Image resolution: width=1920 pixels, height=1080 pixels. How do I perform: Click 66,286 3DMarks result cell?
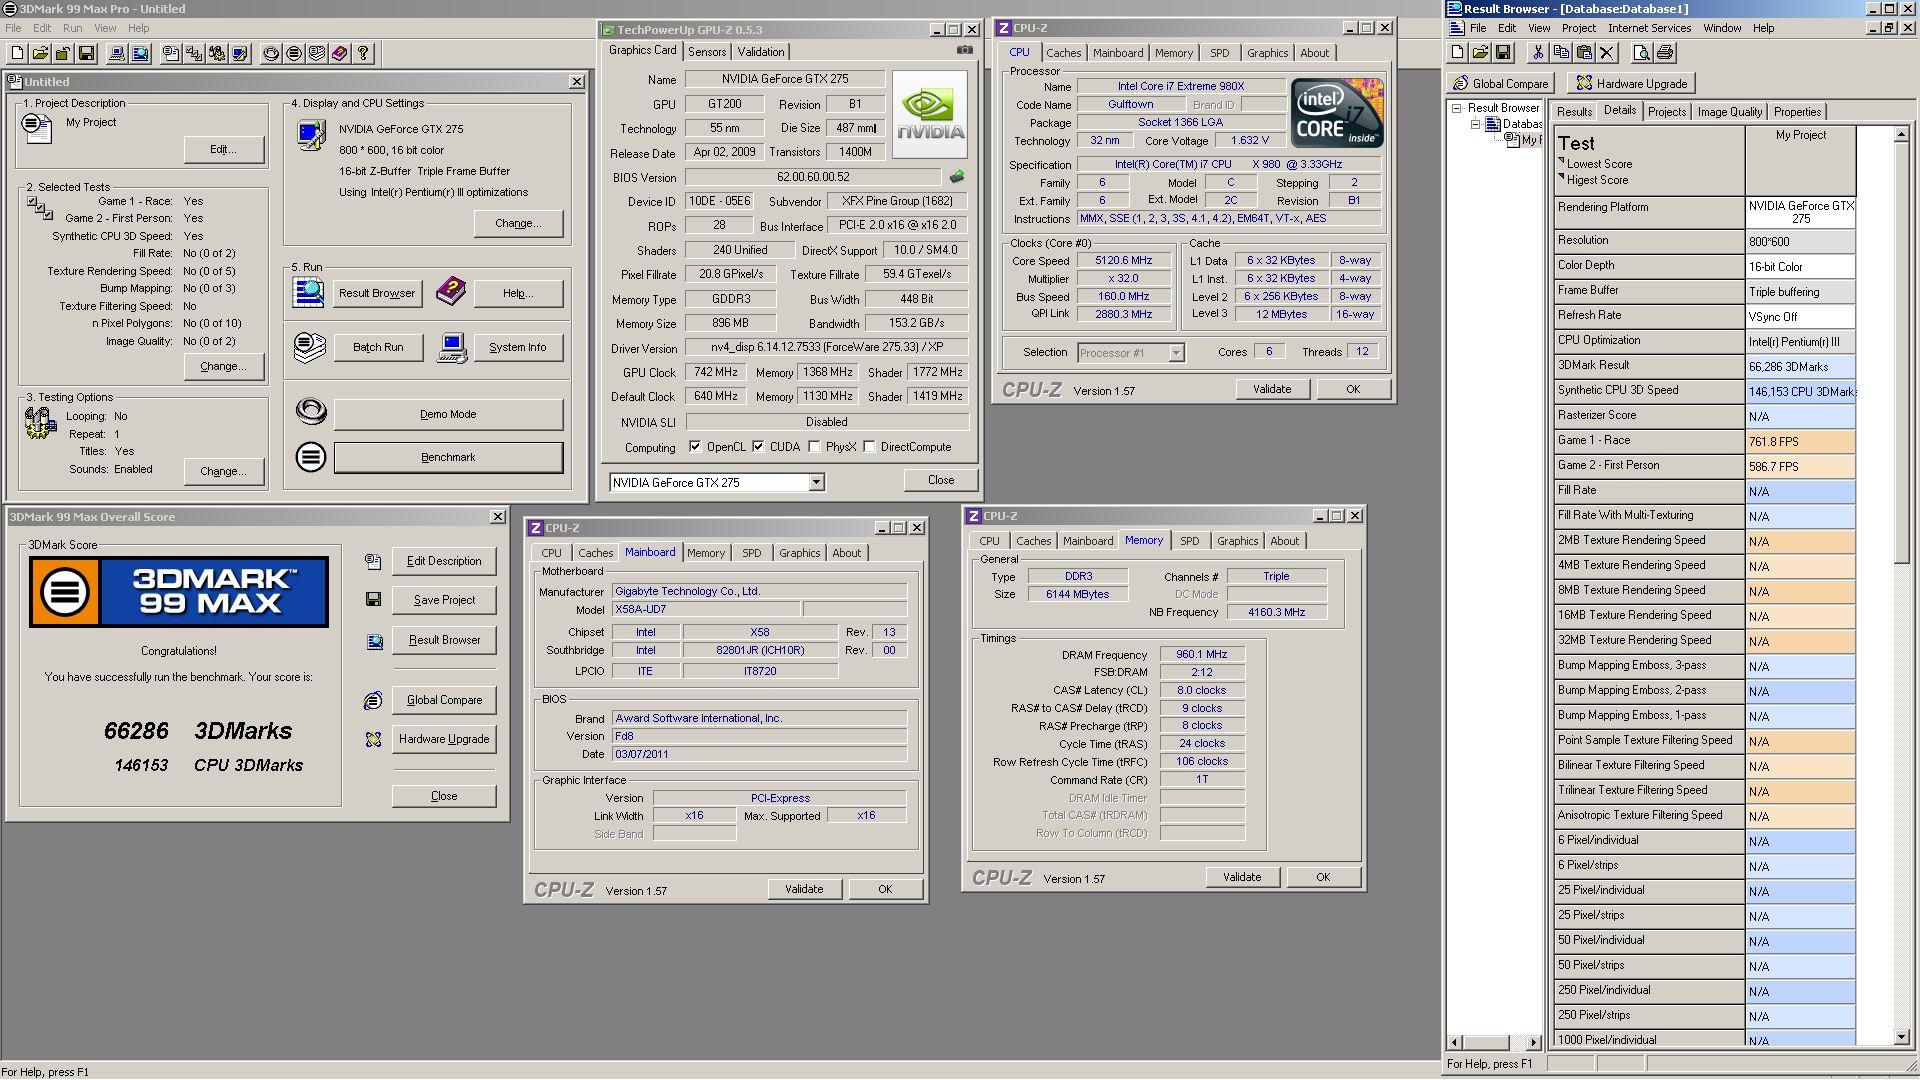[1800, 367]
